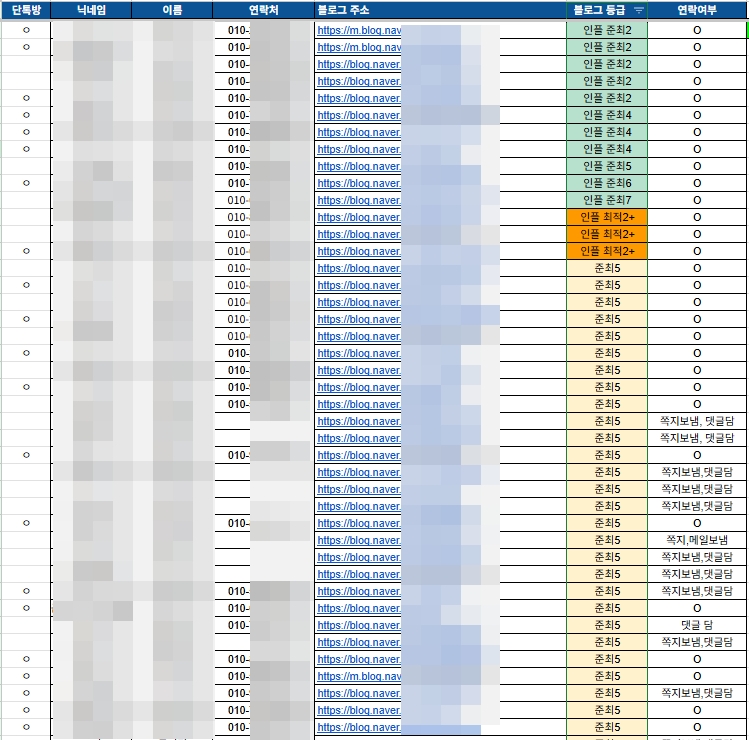This screenshot has height=740, width=749.
Task: Click the 인플 준최7 grade cell
Action: click(x=606, y=200)
